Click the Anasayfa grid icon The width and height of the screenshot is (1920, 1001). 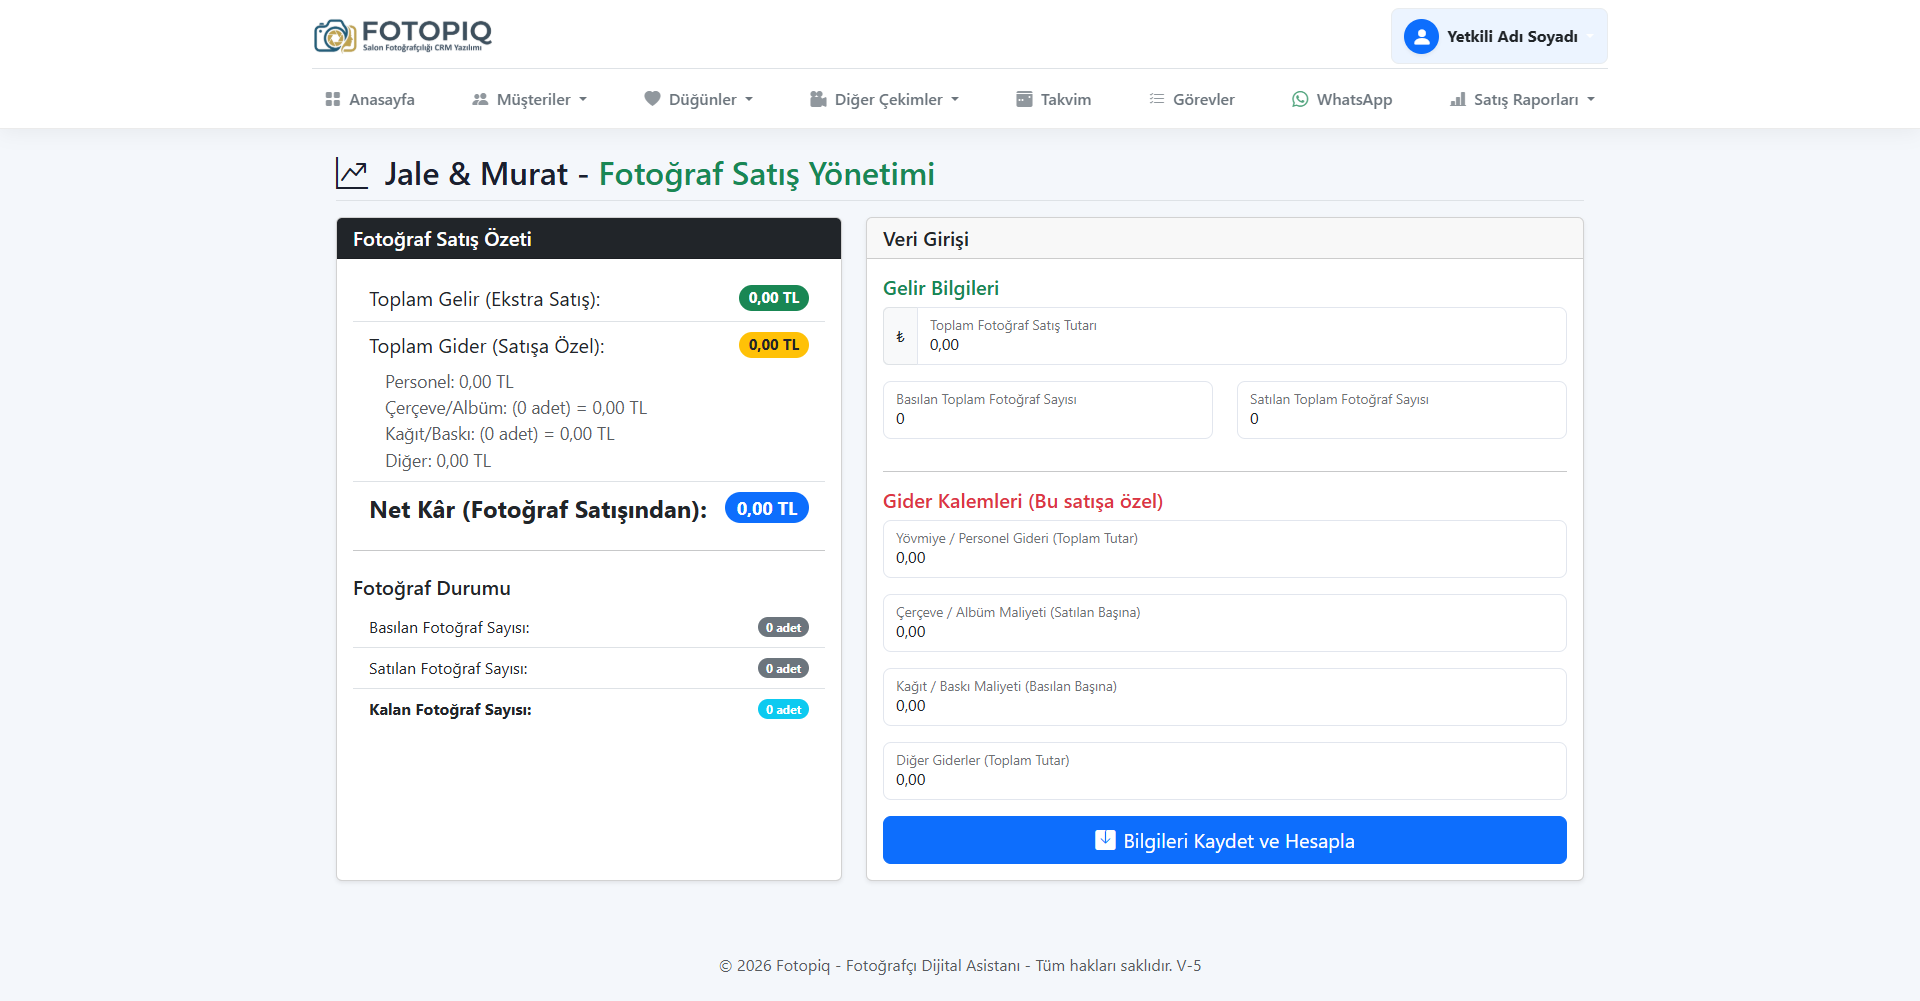tap(333, 99)
